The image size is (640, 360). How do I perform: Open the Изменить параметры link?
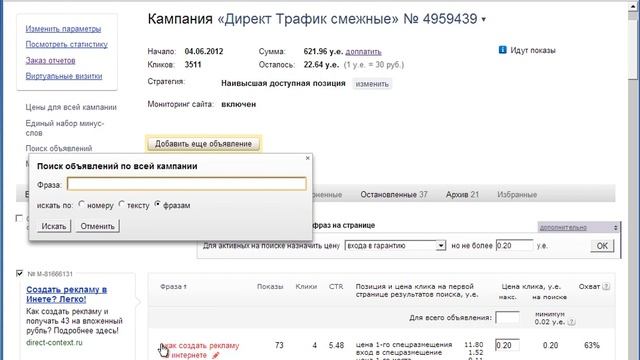63,29
